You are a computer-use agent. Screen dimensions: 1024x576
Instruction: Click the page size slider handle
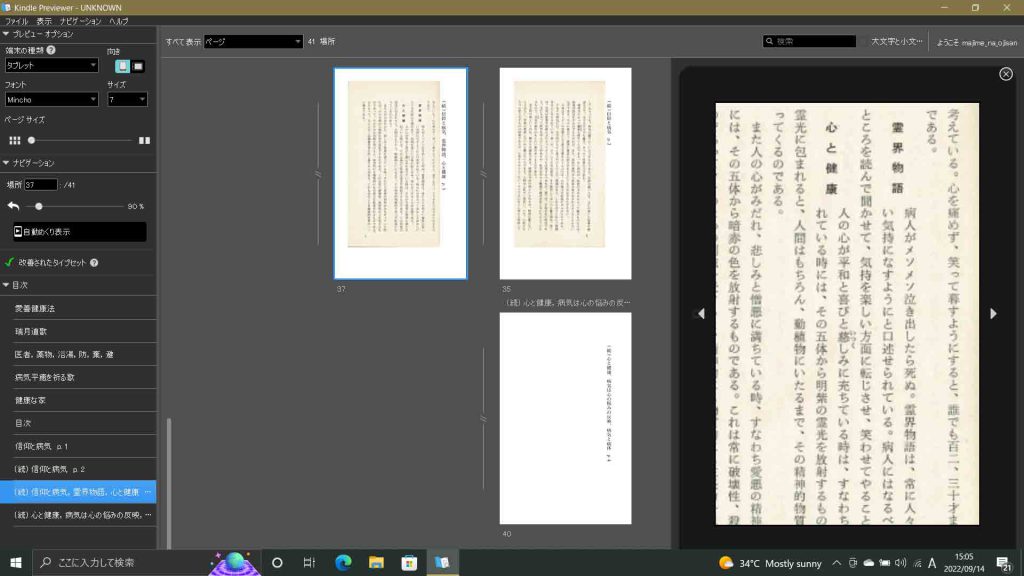tap(31, 140)
